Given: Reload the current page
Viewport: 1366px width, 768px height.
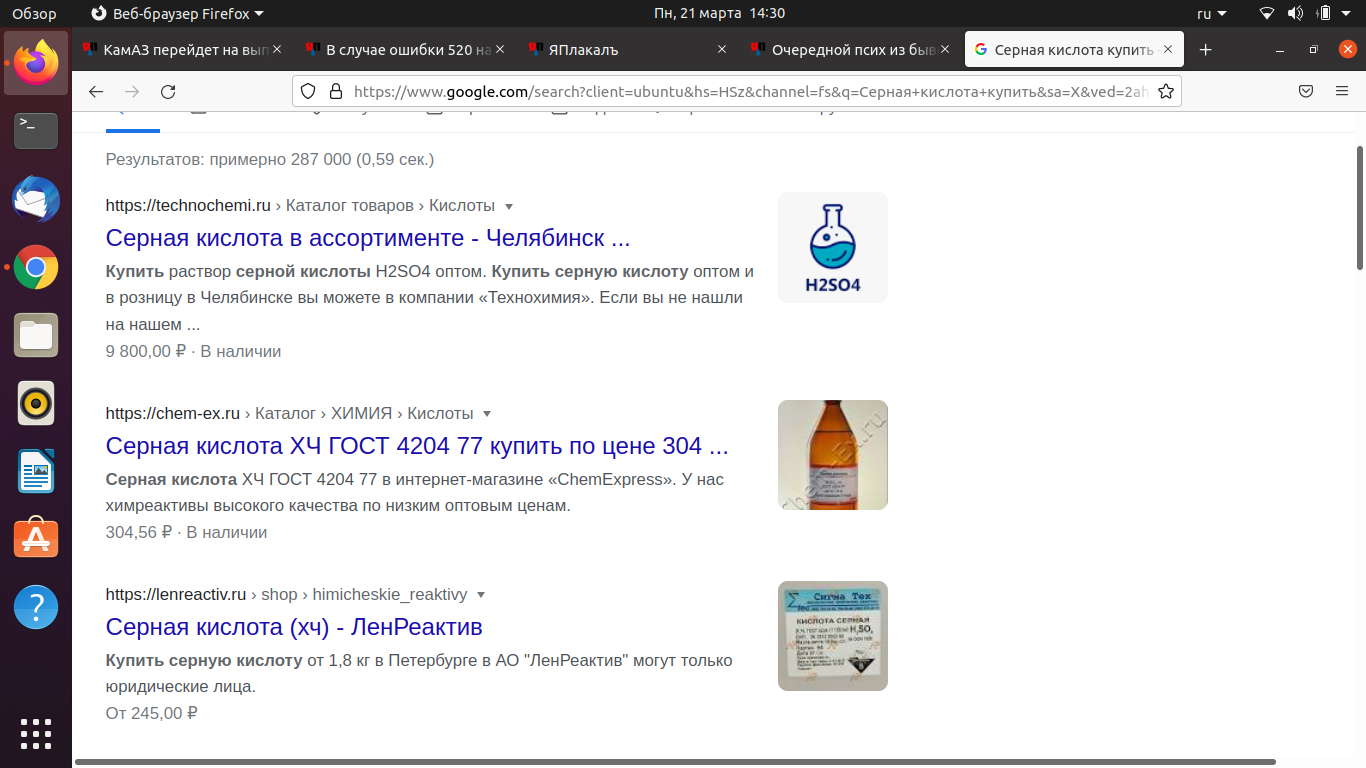Looking at the screenshot, I should pyautogui.click(x=168, y=91).
